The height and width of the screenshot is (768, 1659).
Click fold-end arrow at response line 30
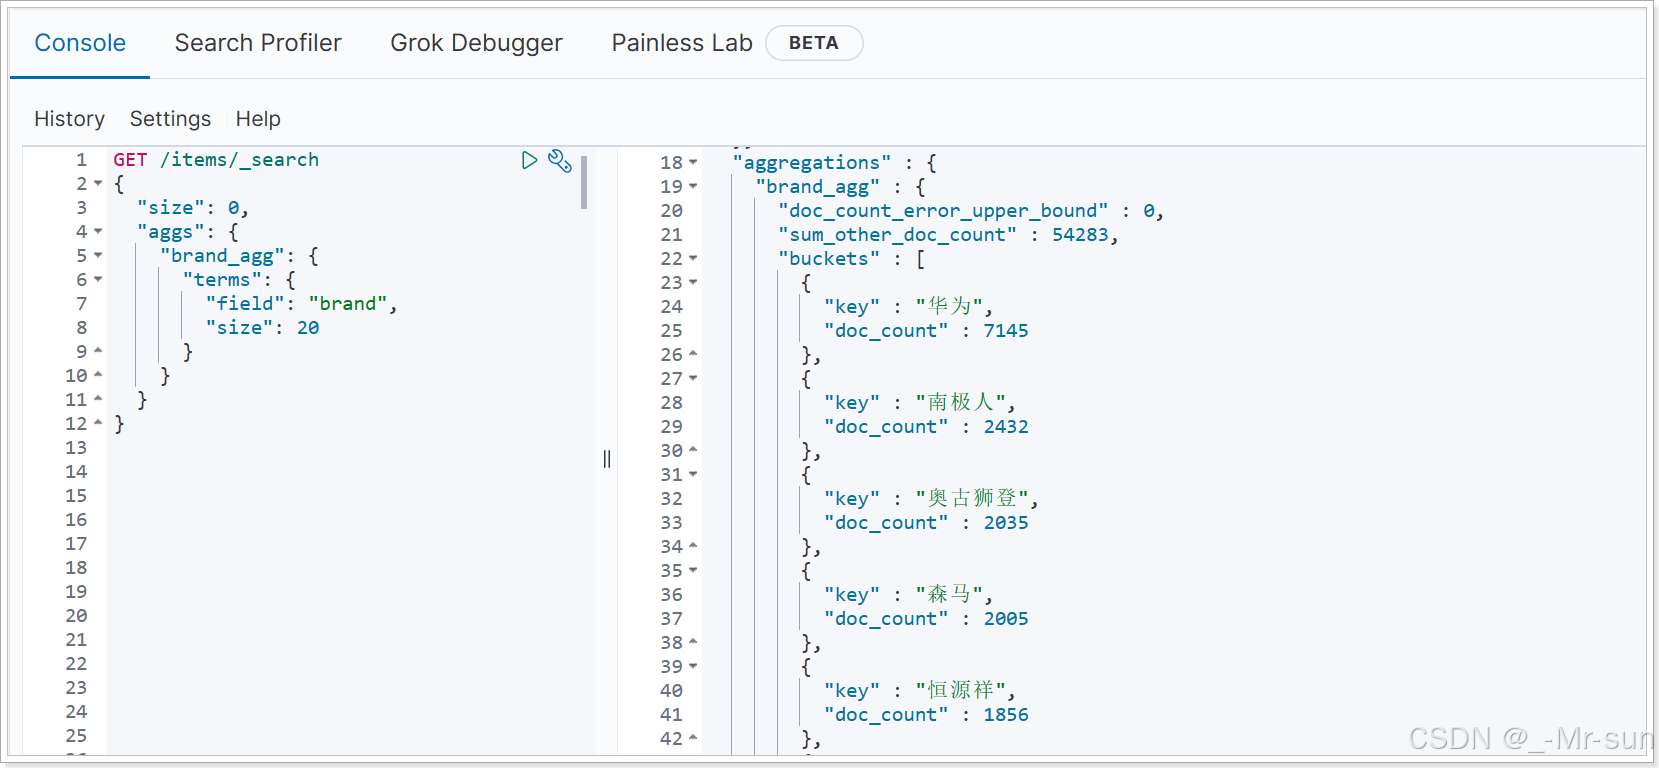point(693,450)
